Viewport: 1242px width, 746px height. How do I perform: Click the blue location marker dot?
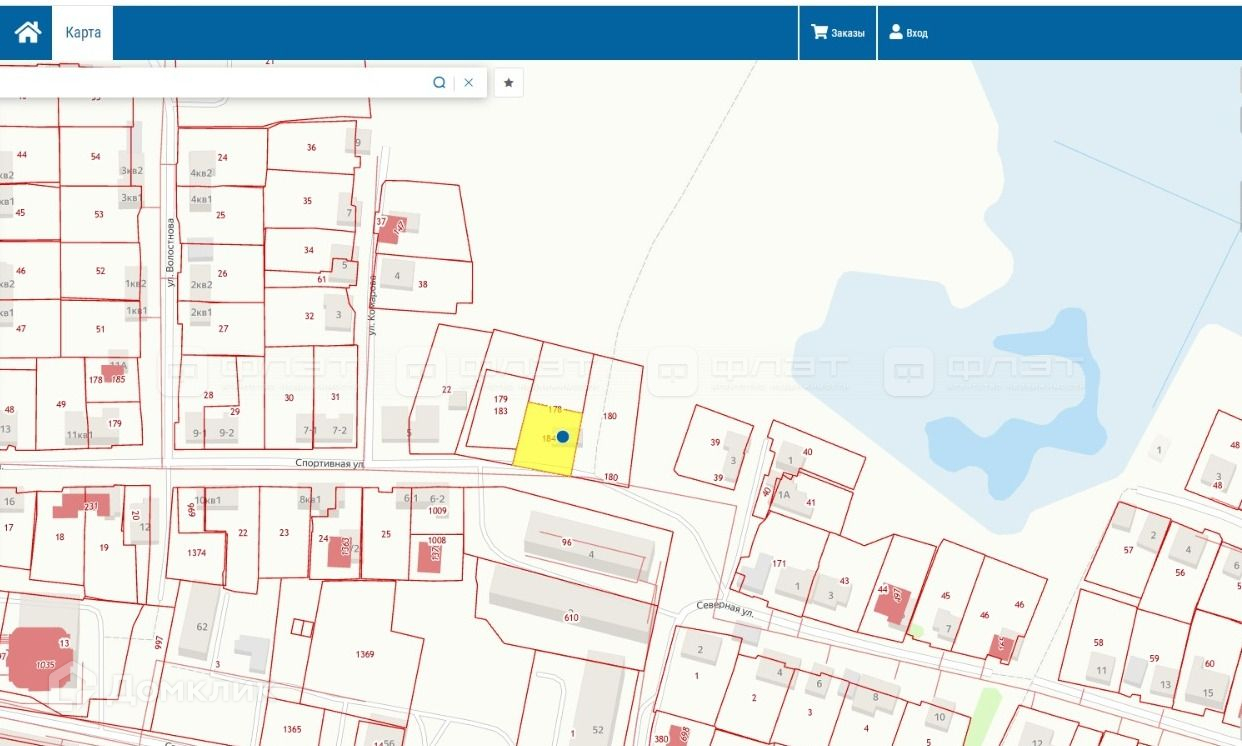click(x=563, y=436)
